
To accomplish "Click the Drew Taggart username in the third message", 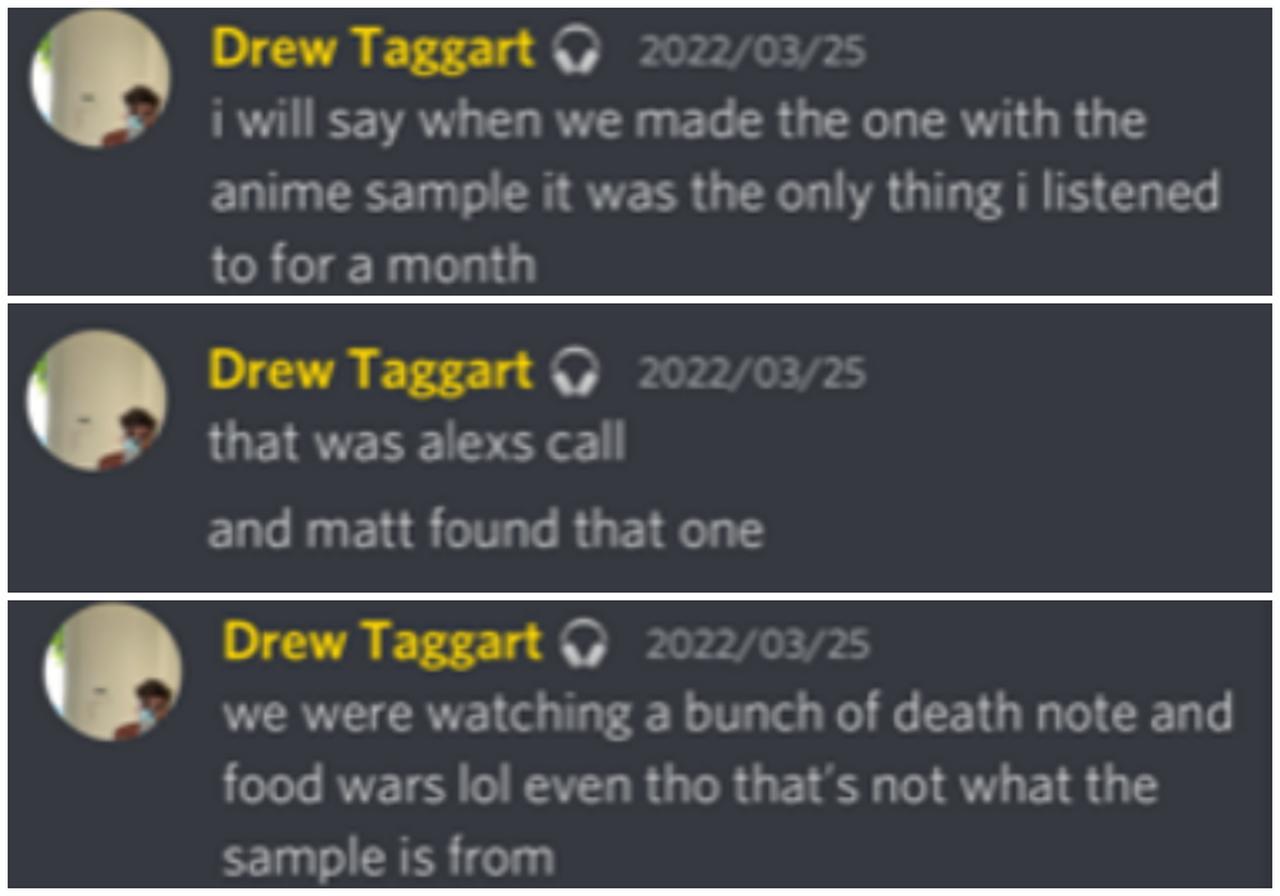I will click(382, 643).
